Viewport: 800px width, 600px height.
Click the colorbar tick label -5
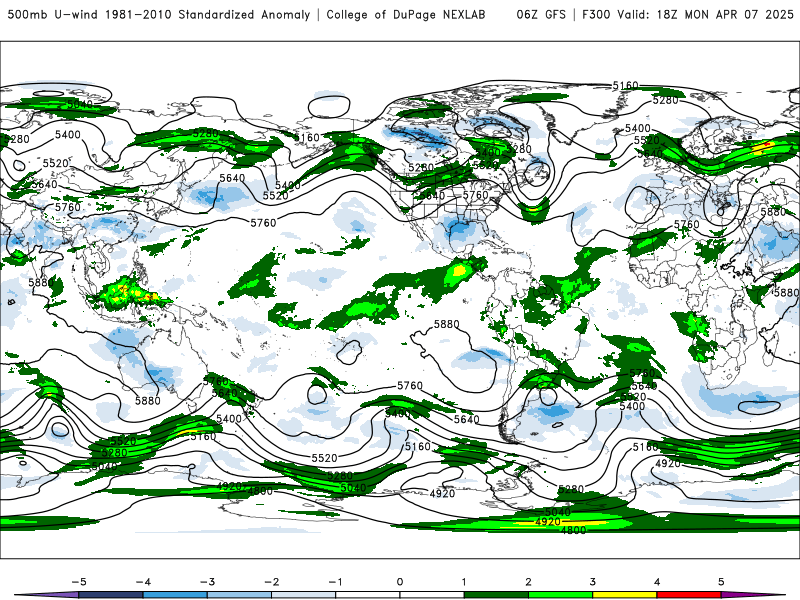pos(79,582)
